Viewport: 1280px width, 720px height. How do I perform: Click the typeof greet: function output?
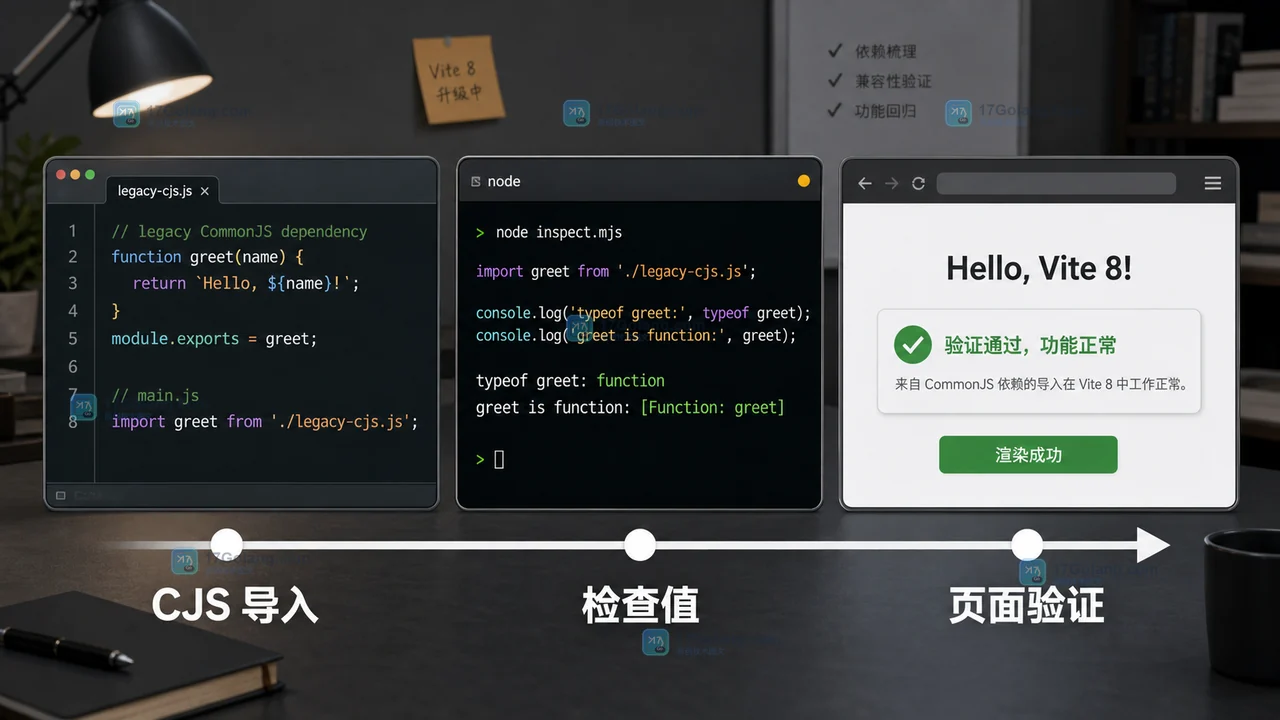click(570, 381)
